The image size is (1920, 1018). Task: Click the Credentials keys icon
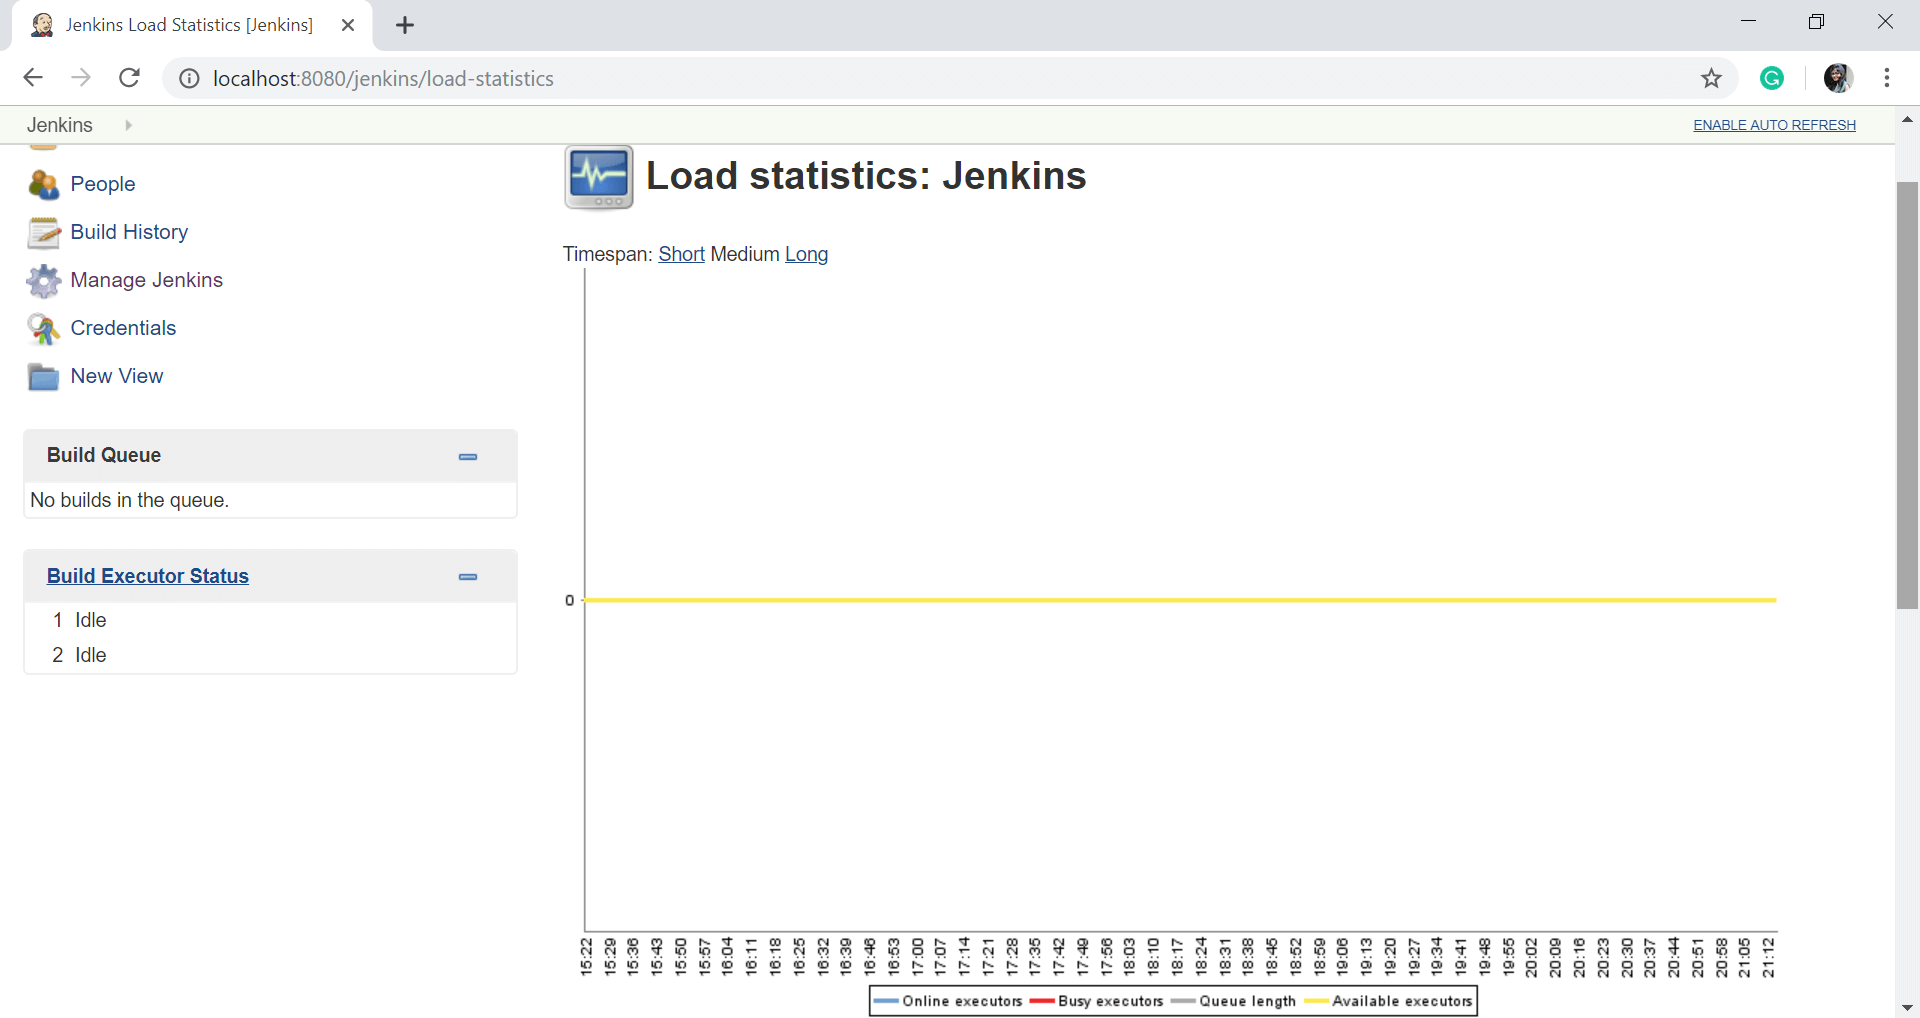(x=44, y=328)
